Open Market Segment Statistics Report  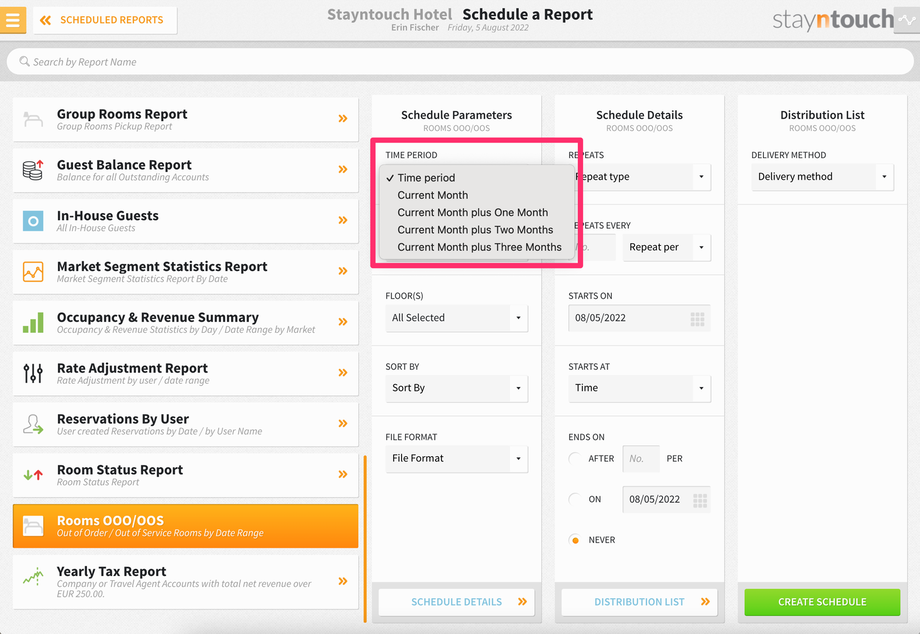(185, 272)
